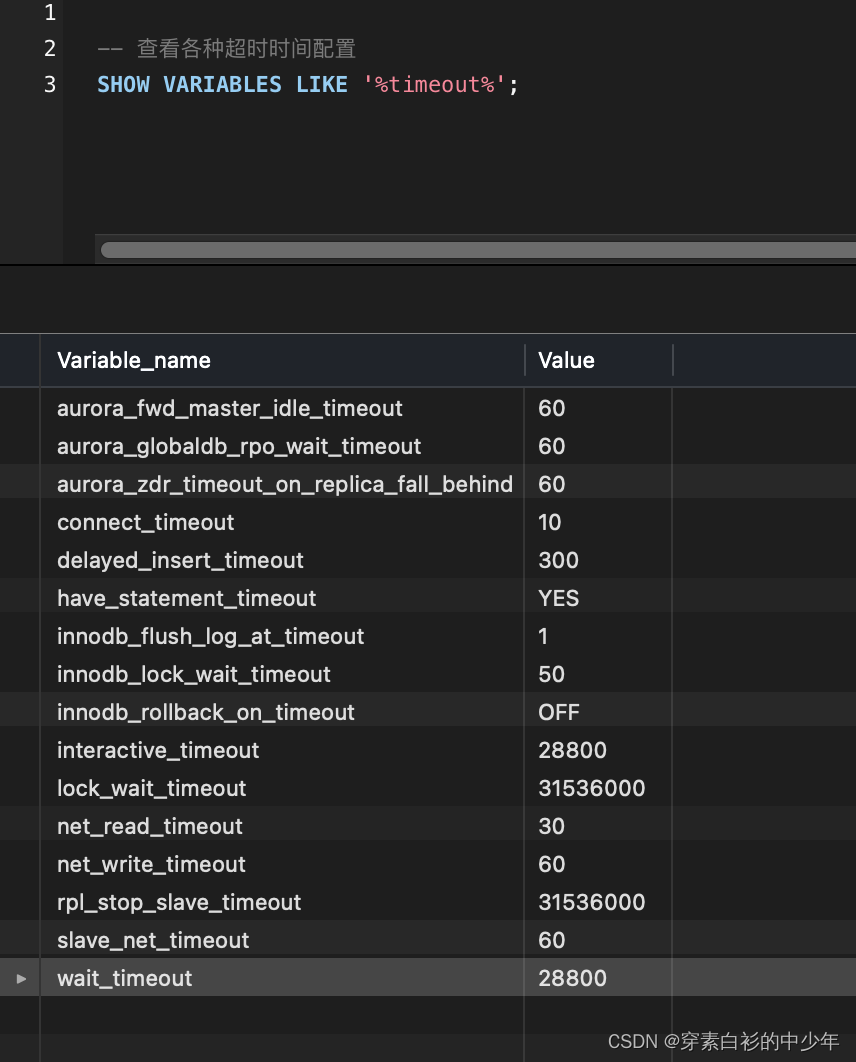
Task: Click value 30 of net_read_timeout
Action: point(551,826)
